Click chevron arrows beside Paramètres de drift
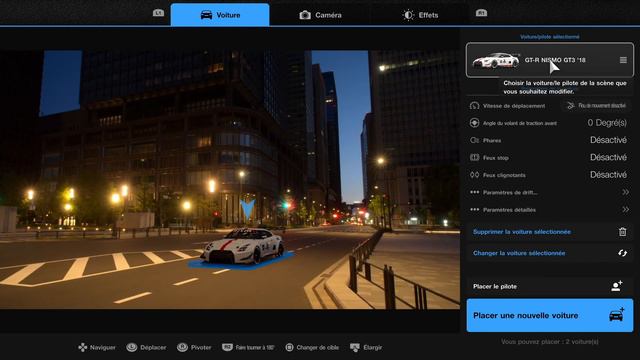640x360 pixels. click(x=625, y=192)
